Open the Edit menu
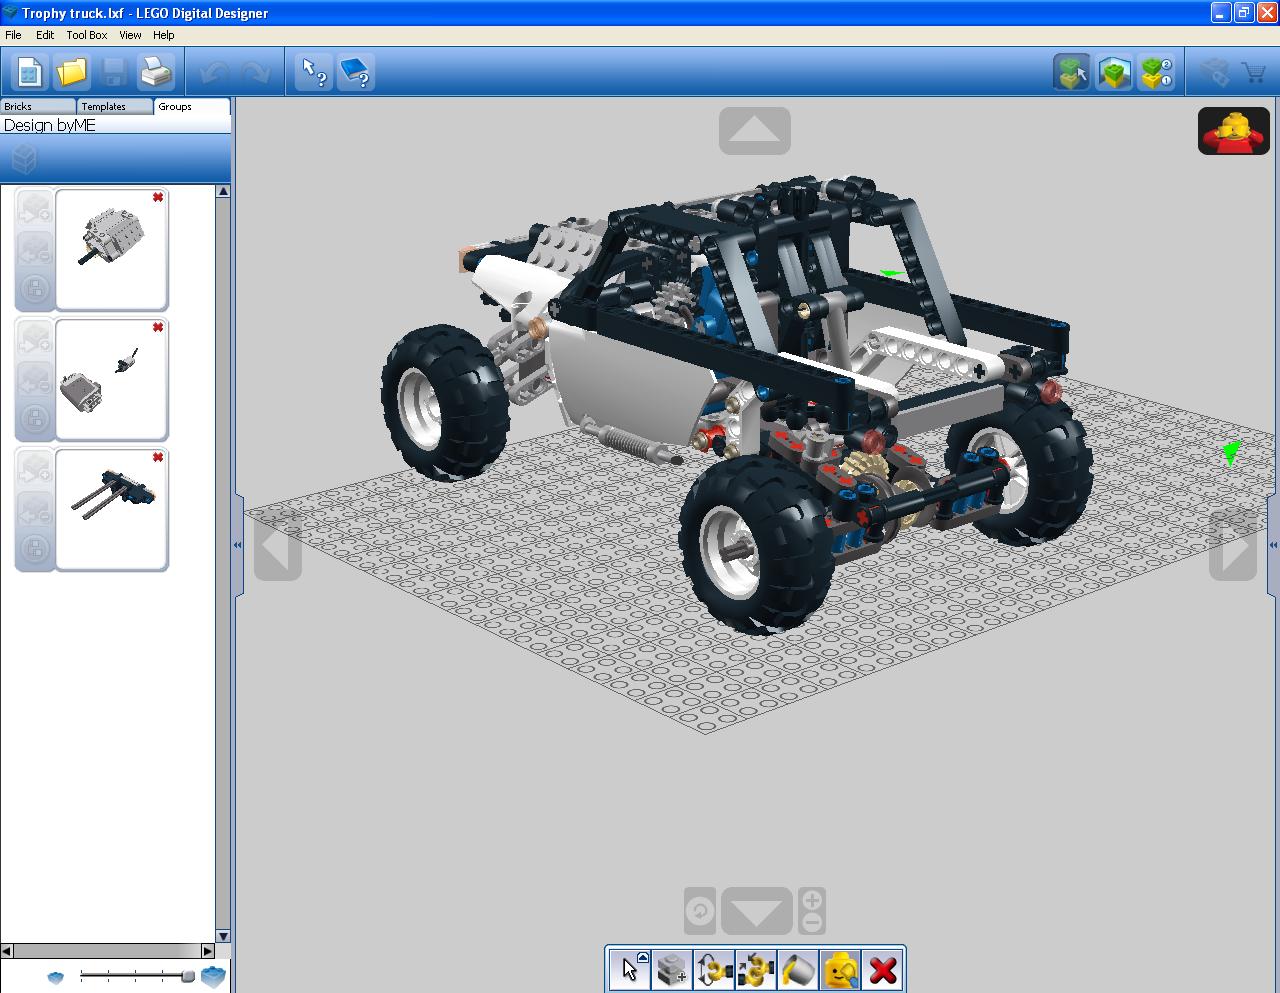Image resolution: width=1280 pixels, height=993 pixels. (45, 35)
